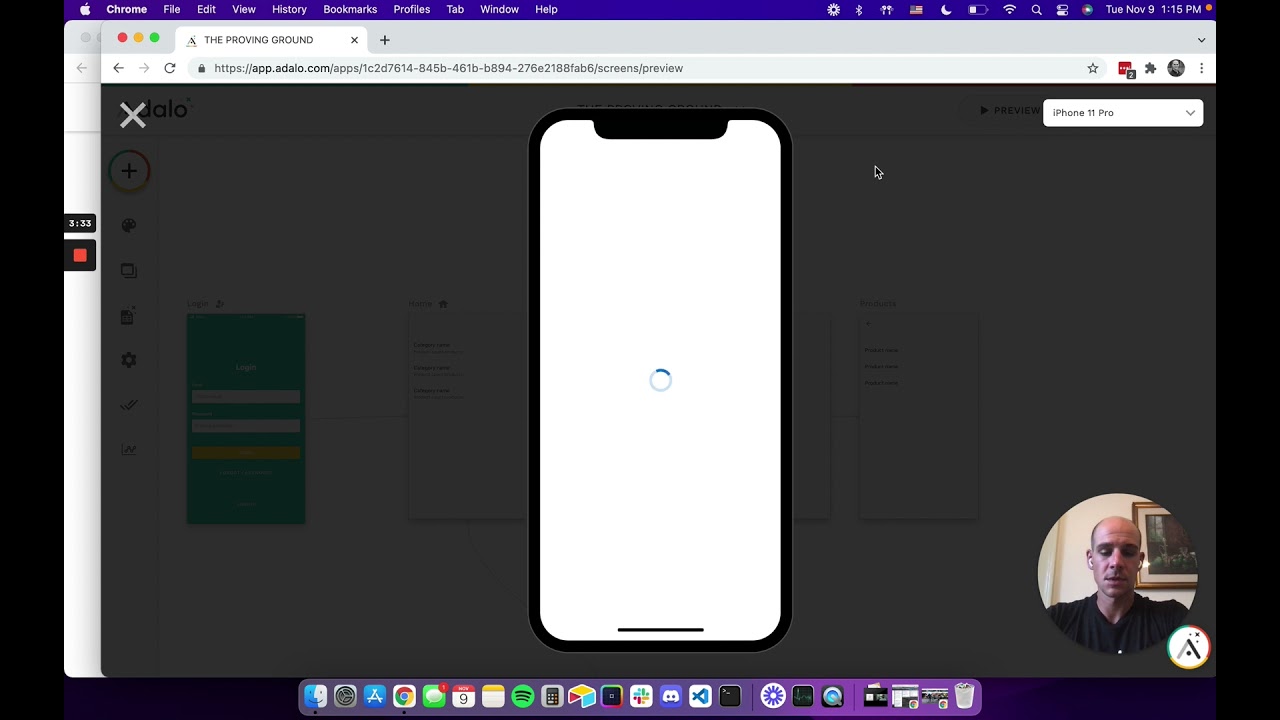The width and height of the screenshot is (1280, 720).
Task: Open the History menu
Action: coord(289,9)
